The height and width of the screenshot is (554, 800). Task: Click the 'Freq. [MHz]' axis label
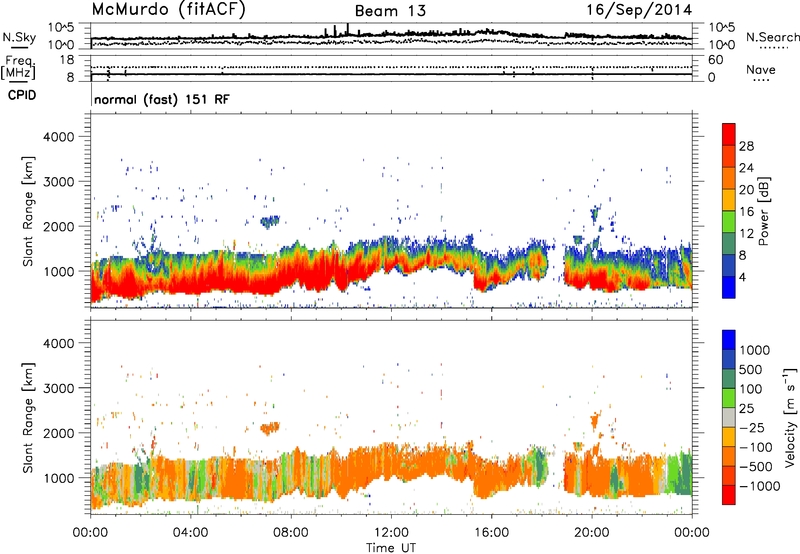(18, 68)
